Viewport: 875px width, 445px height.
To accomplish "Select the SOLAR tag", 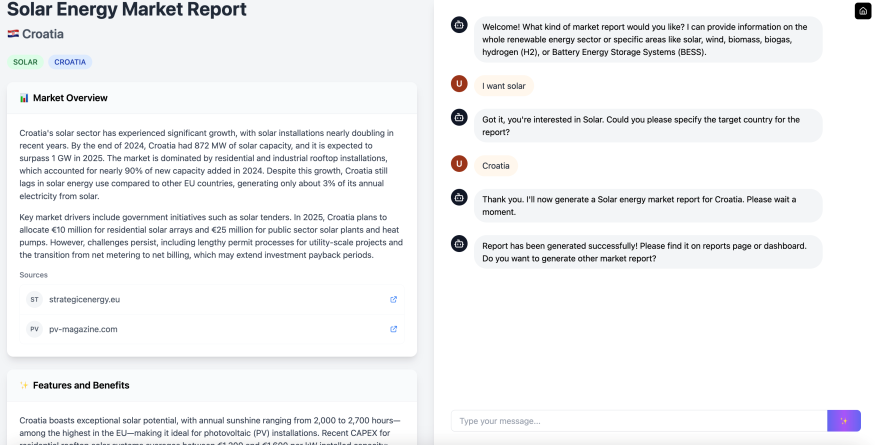I will 25,62.
